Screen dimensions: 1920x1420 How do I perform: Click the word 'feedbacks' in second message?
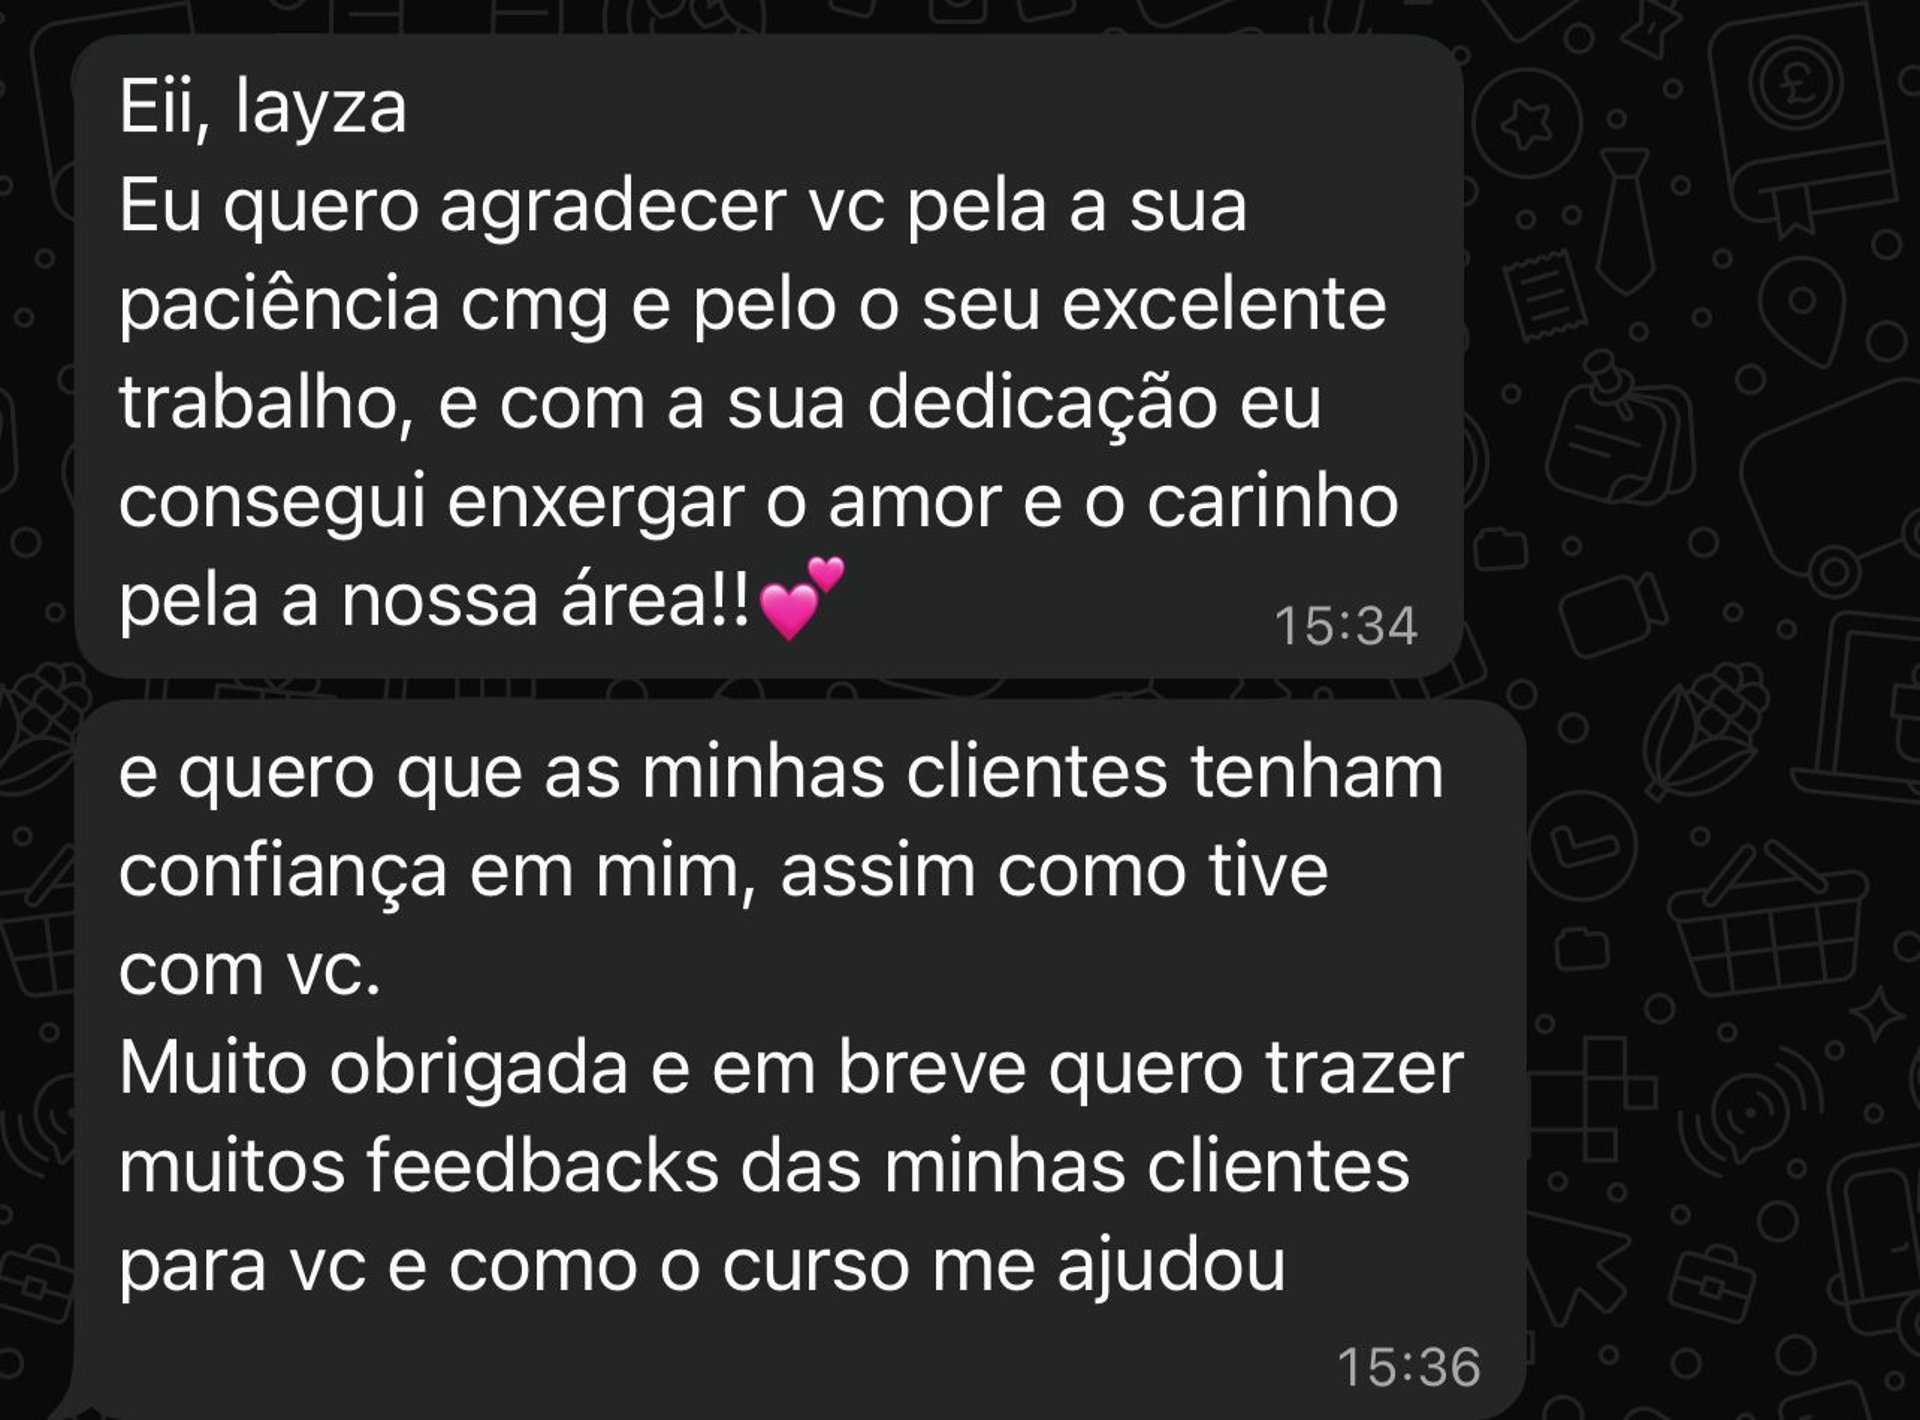[x=542, y=1166]
